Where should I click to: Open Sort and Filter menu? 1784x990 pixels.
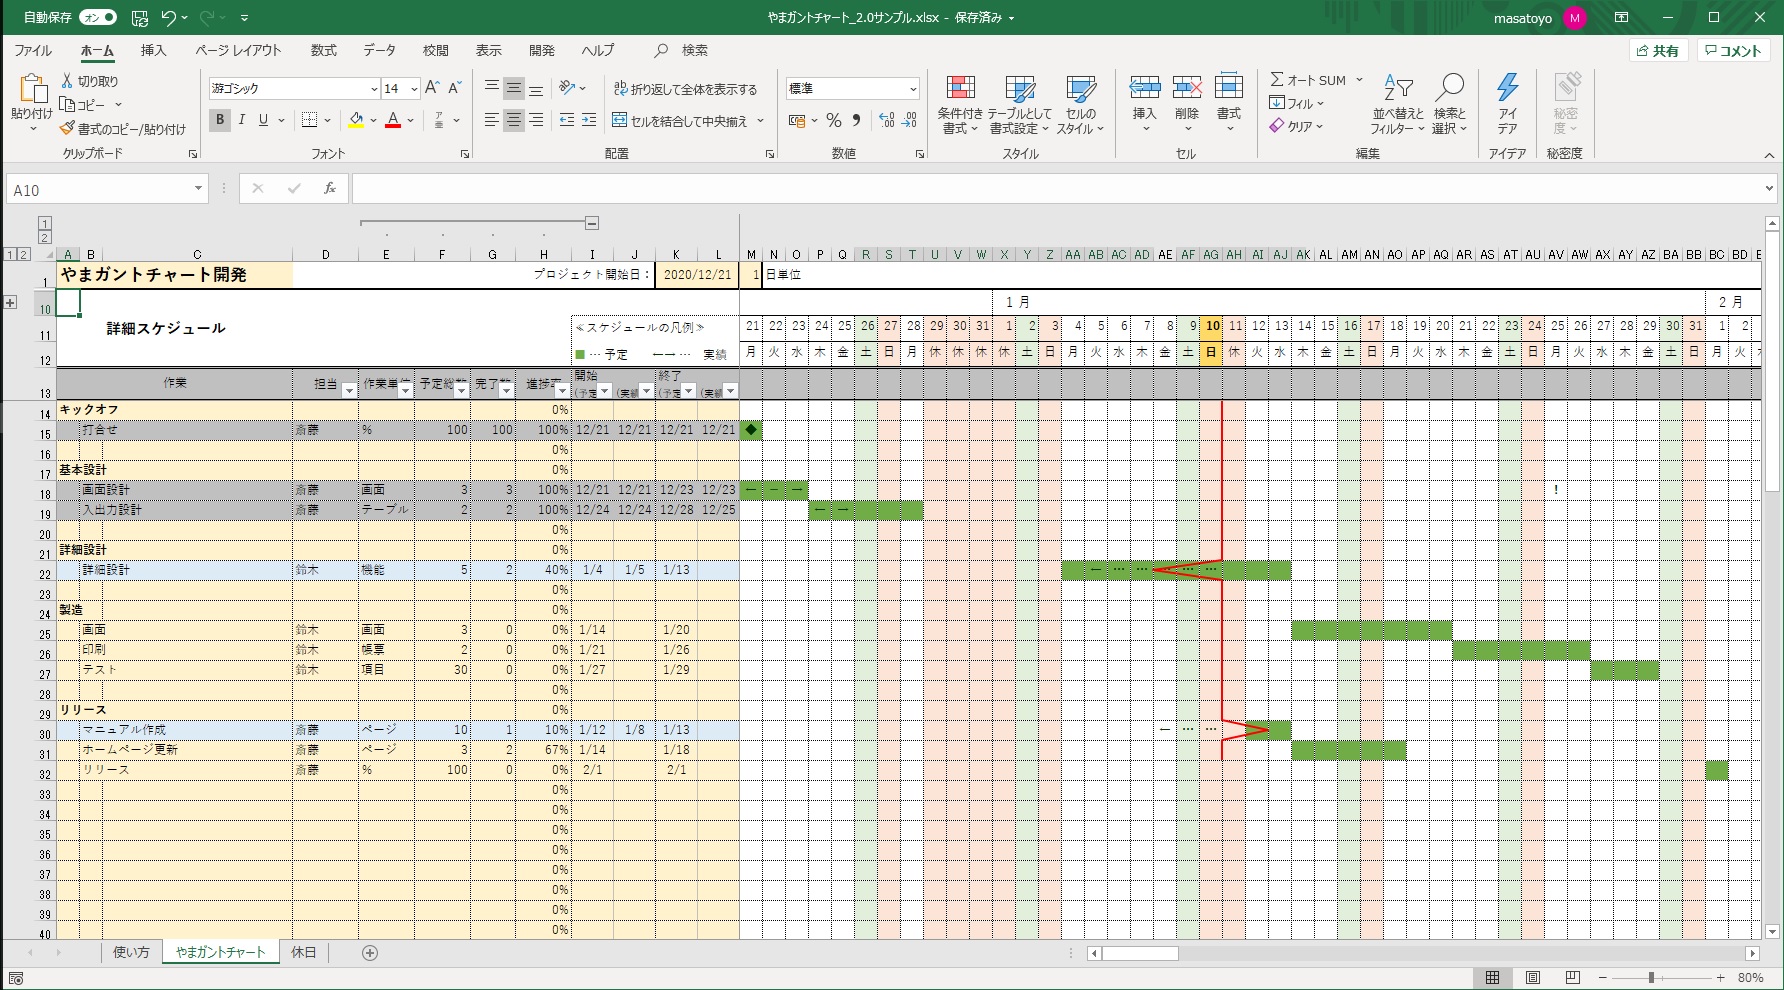(x=1397, y=104)
